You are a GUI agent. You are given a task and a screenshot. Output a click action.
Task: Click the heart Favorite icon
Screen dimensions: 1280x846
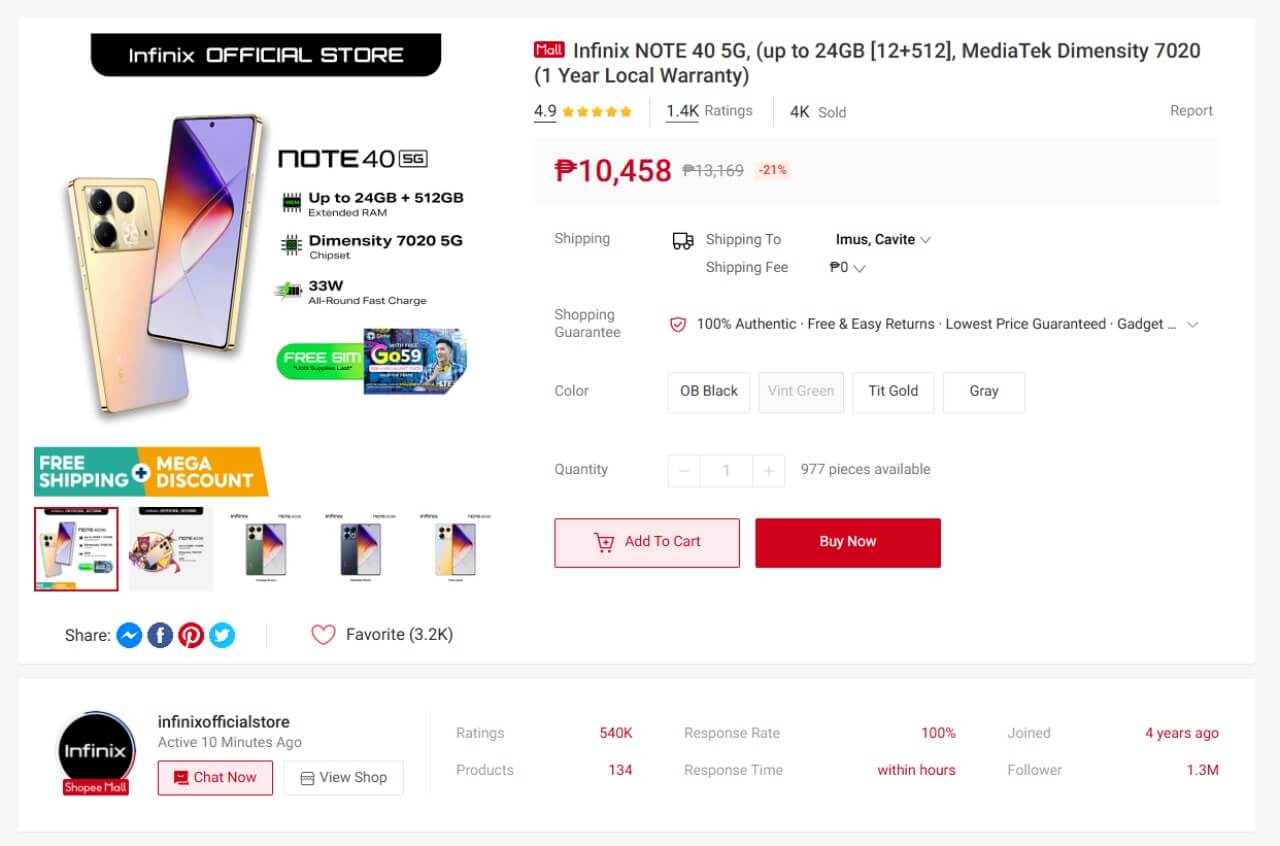pos(323,635)
